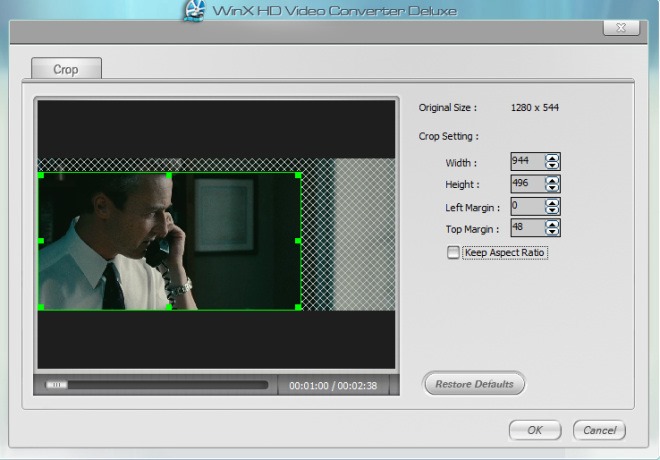This screenshot has width=660, height=460.
Task: Decrease the Left Margin with down arrow
Action: 552,210
